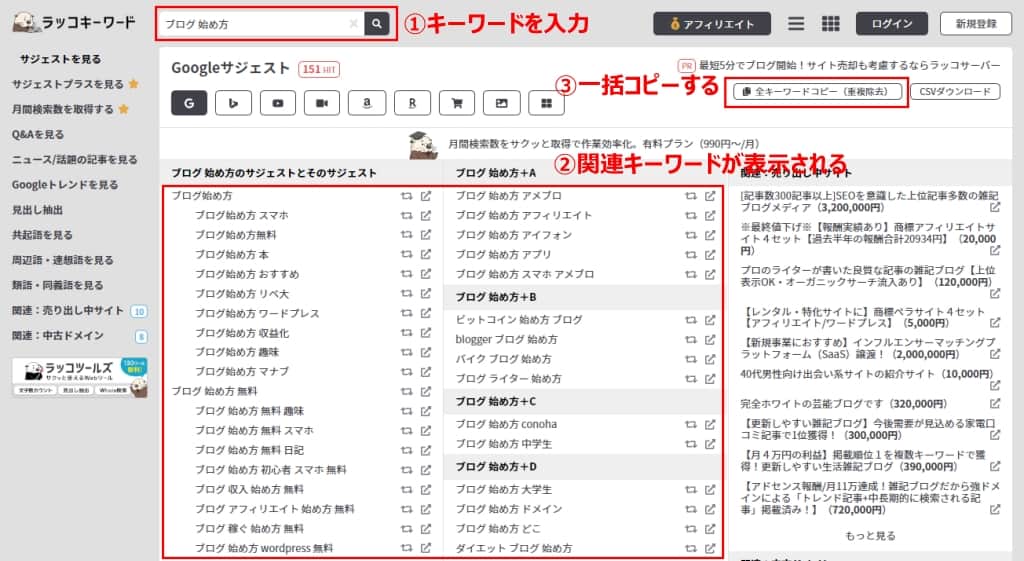1024x561 pixels.
Task: Open external link for ブログ 始め方 アフィリエイト
Action: (x=710, y=216)
